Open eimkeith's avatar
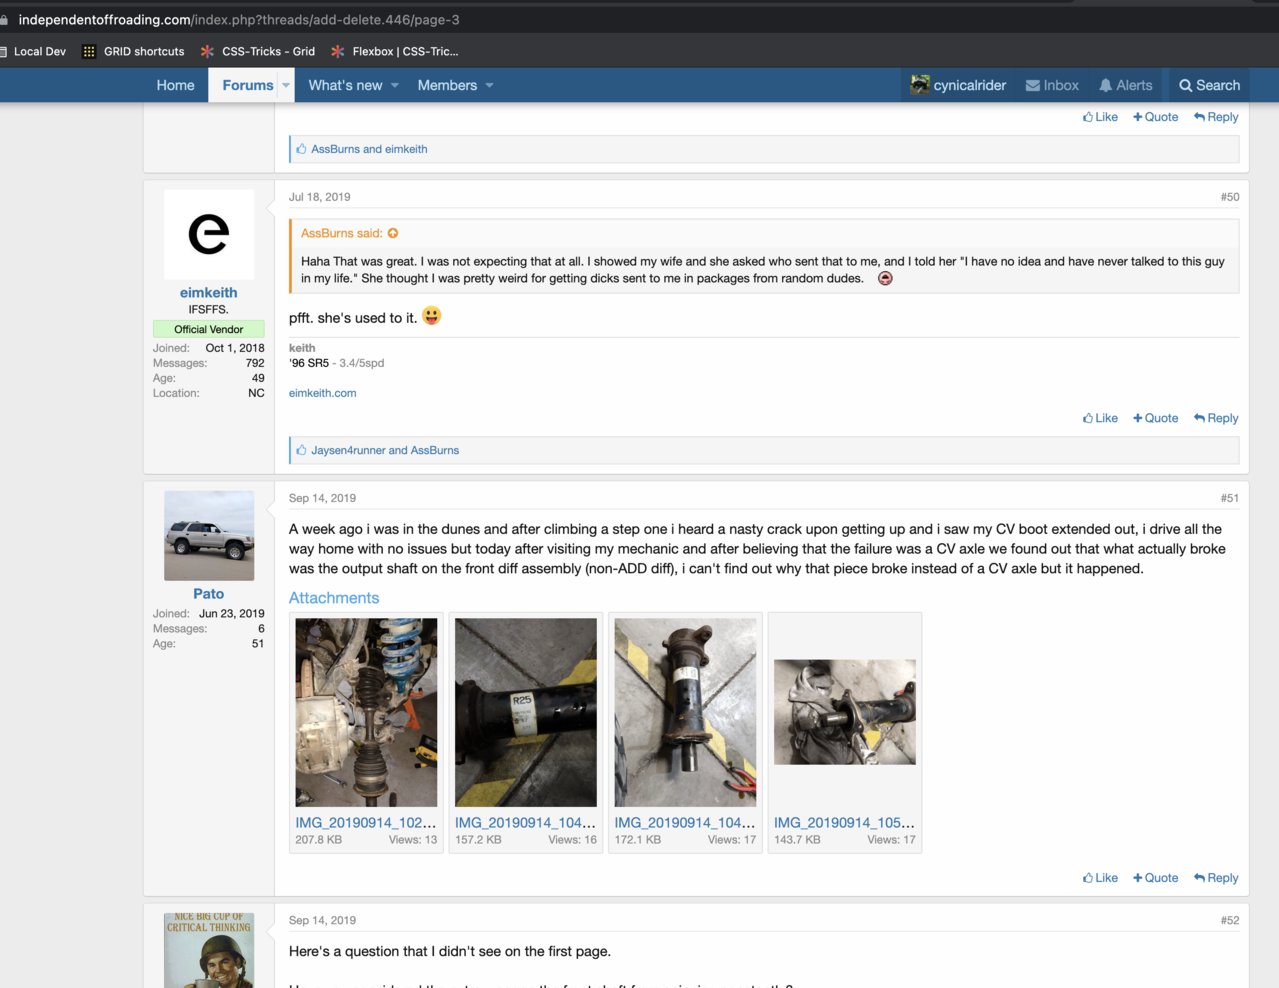This screenshot has height=988, width=1279. (x=209, y=234)
